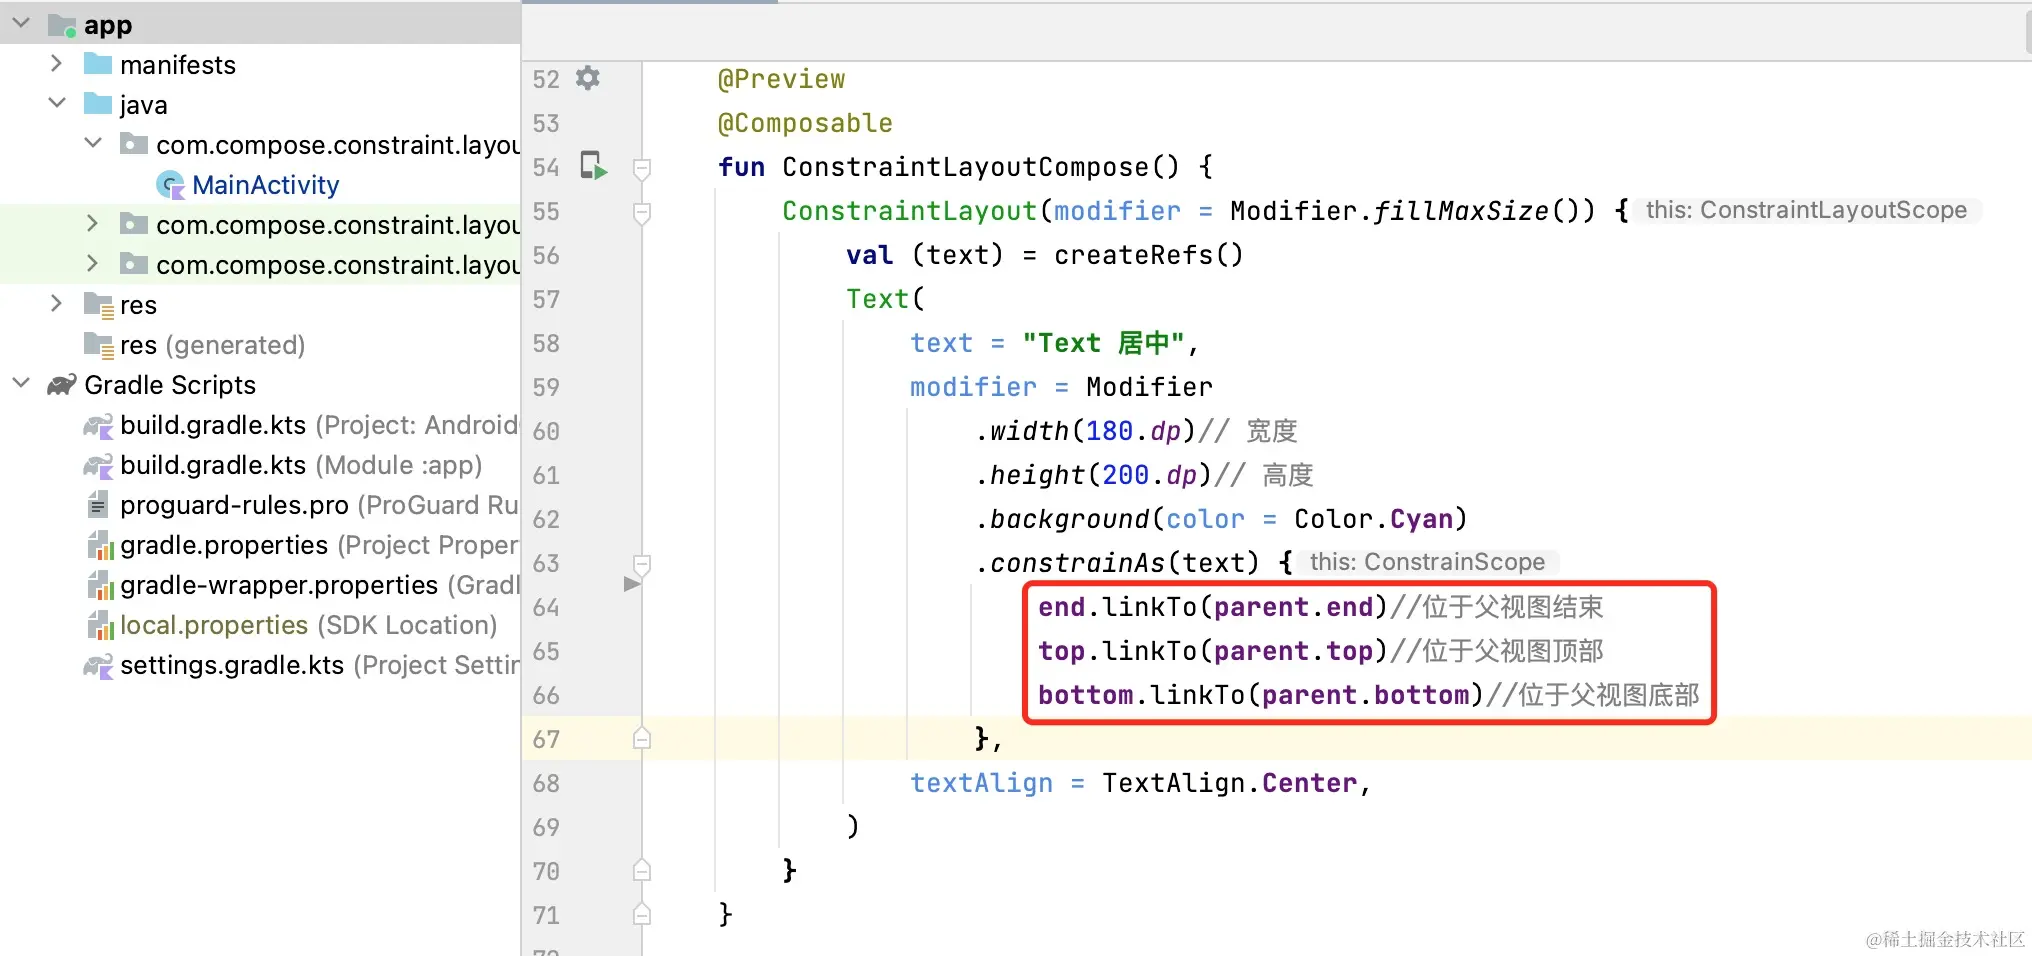Click the ConstrainScope inlay hint

point(1427,562)
